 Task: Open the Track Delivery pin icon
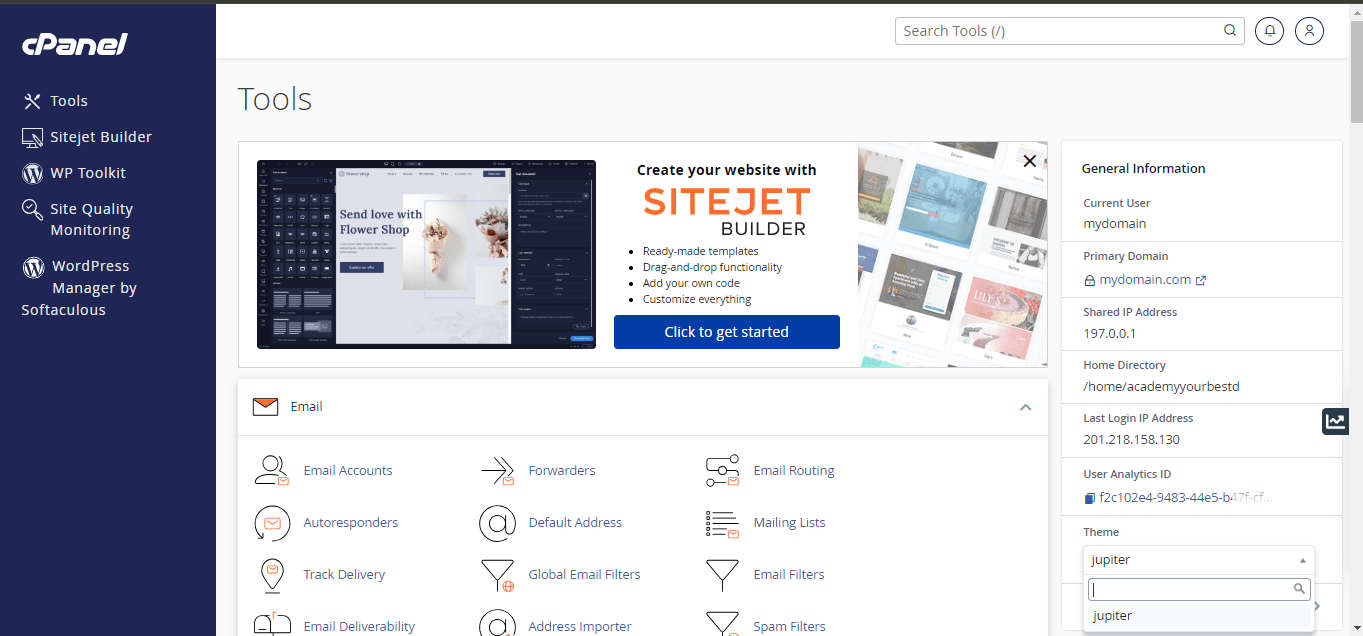(x=271, y=574)
